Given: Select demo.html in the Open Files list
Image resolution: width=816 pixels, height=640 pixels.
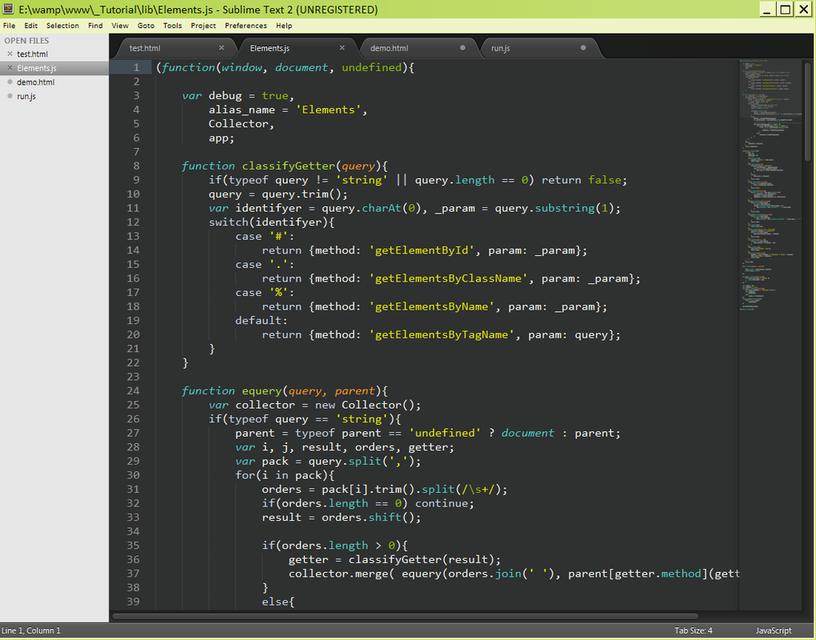Looking at the screenshot, I should [36, 82].
